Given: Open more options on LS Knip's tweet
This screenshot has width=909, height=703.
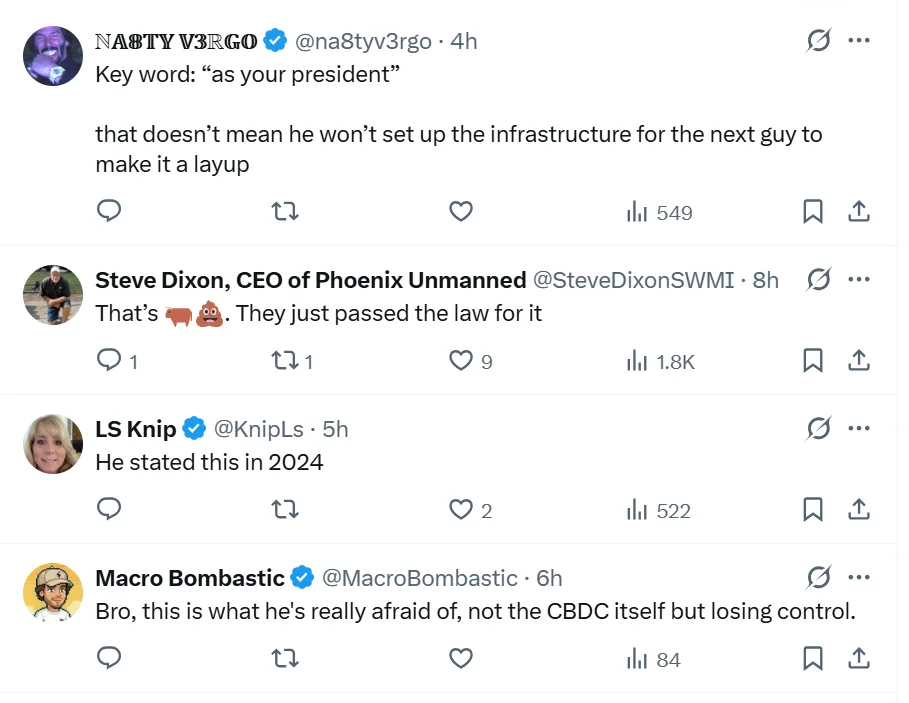Looking at the screenshot, I should pyautogui.click(x=858, y=429).
